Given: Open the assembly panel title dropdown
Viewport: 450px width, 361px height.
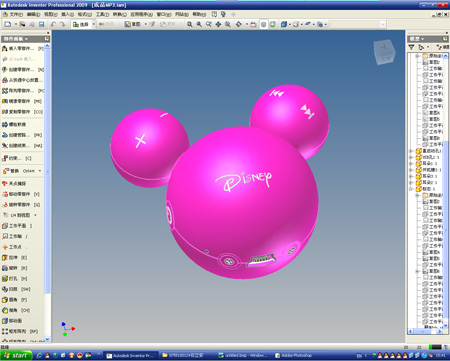Looking at the screenshot, I should [x=16, y=39].
